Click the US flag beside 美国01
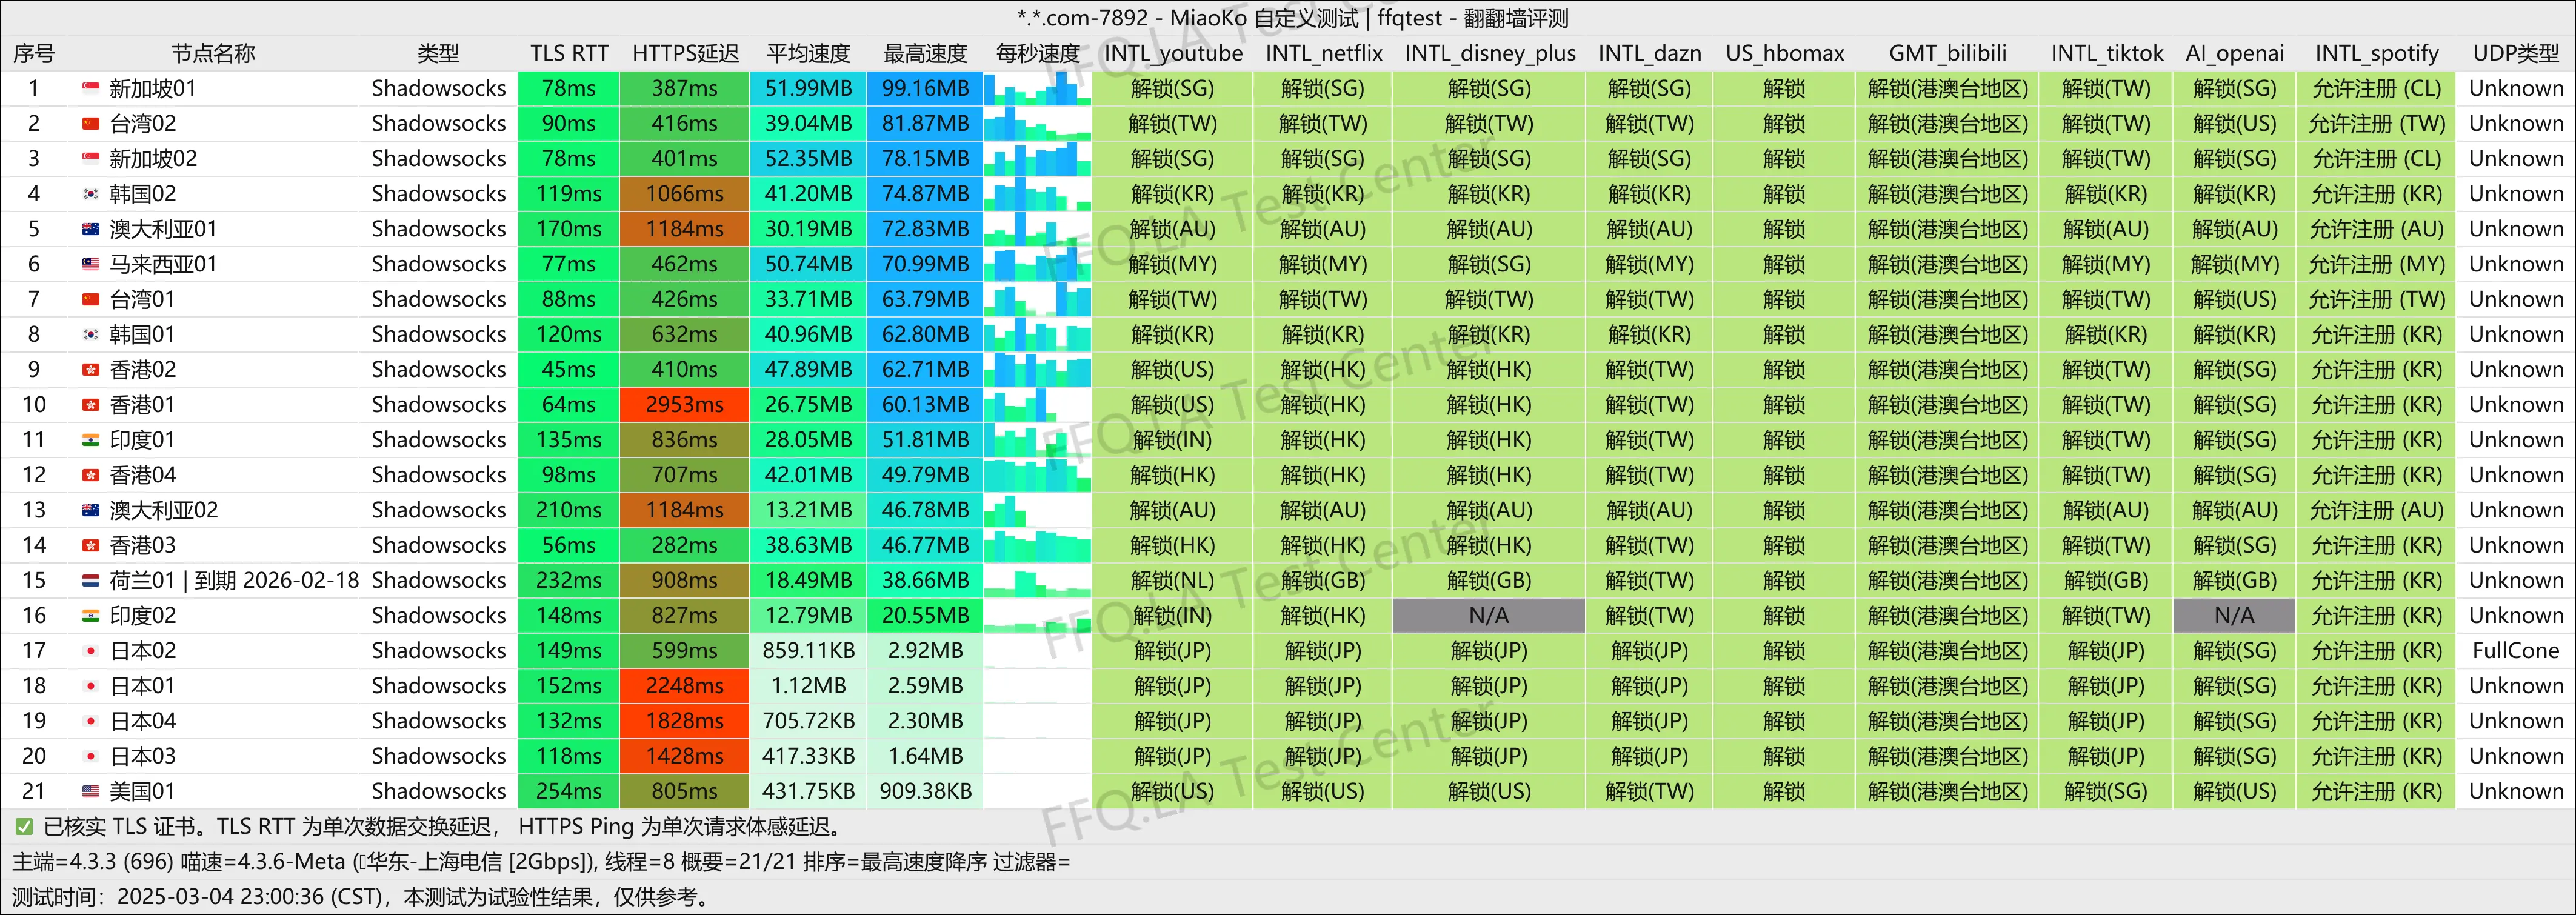 coord(90,790)
